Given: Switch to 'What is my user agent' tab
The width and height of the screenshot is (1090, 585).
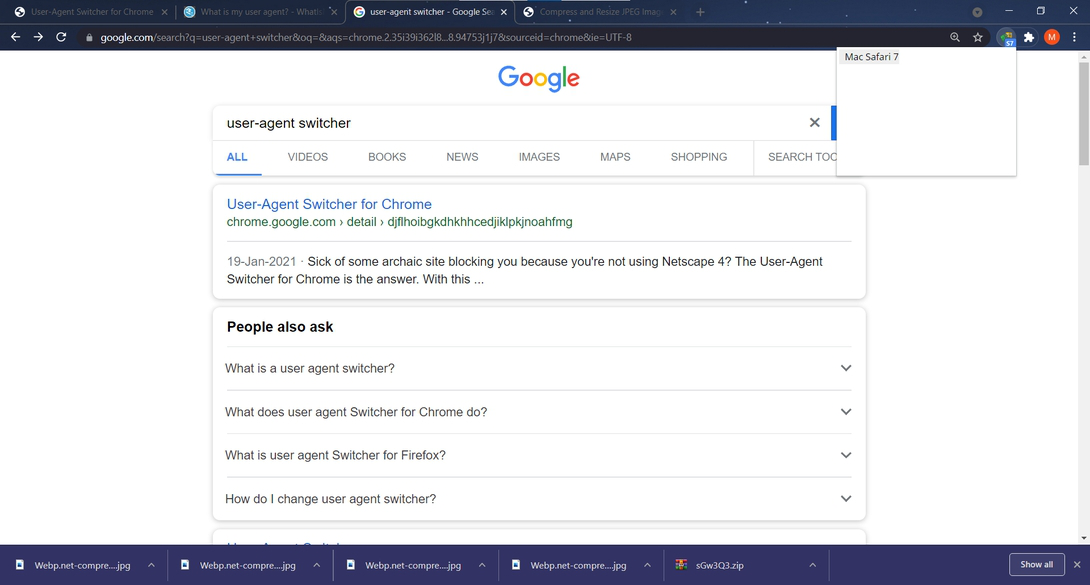Looking at the screenshot, I should (x=261, y=12).
